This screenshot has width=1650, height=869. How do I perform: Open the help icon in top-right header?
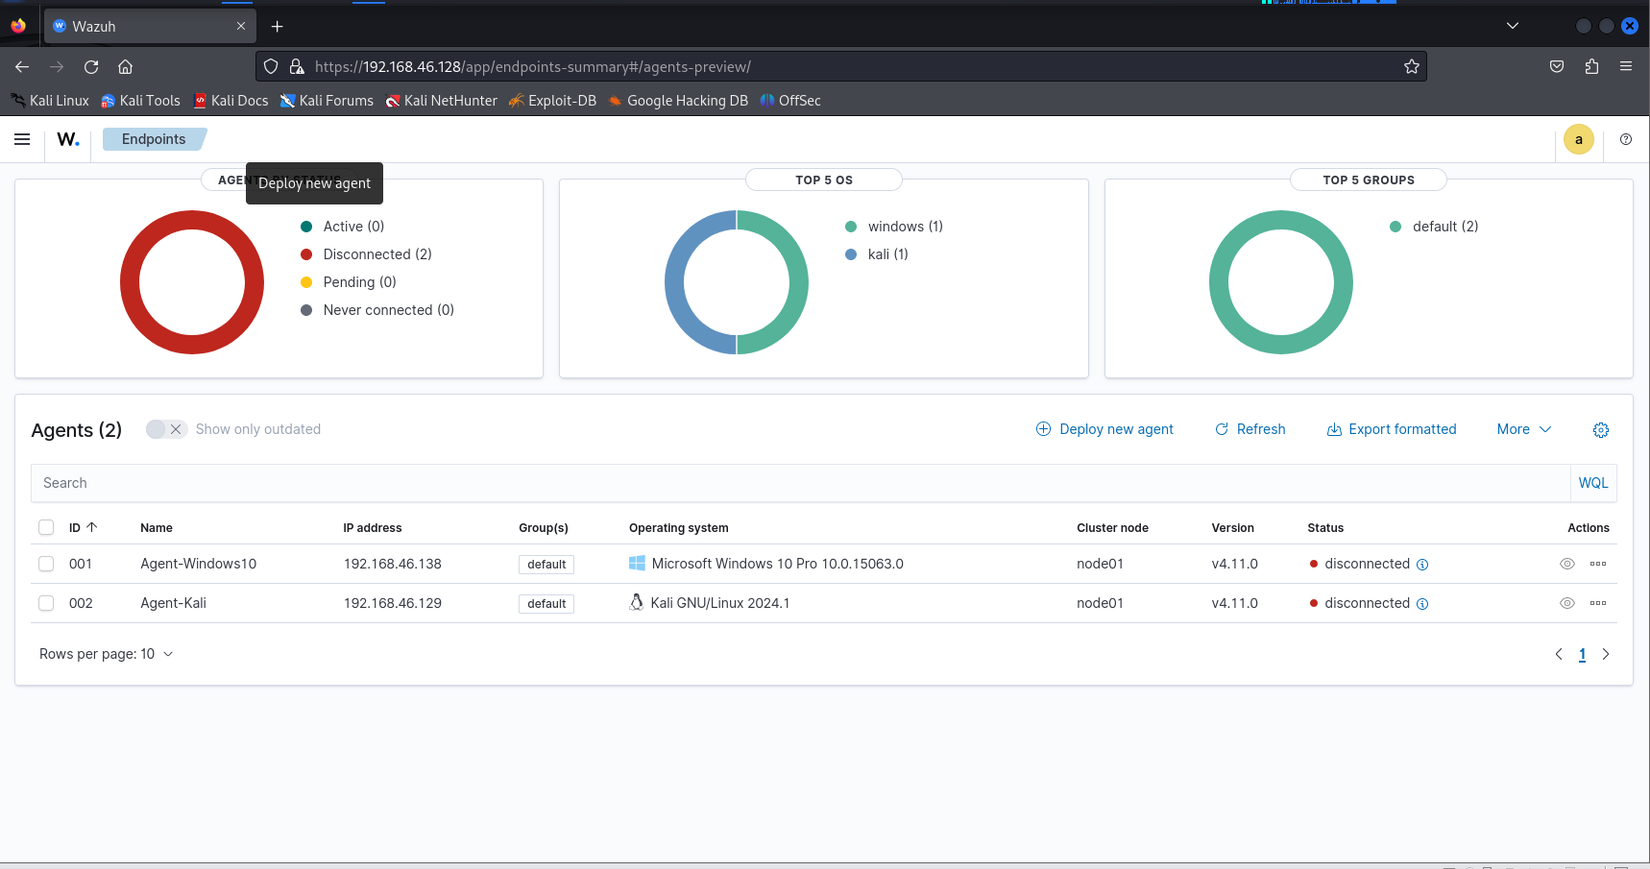1626,139
